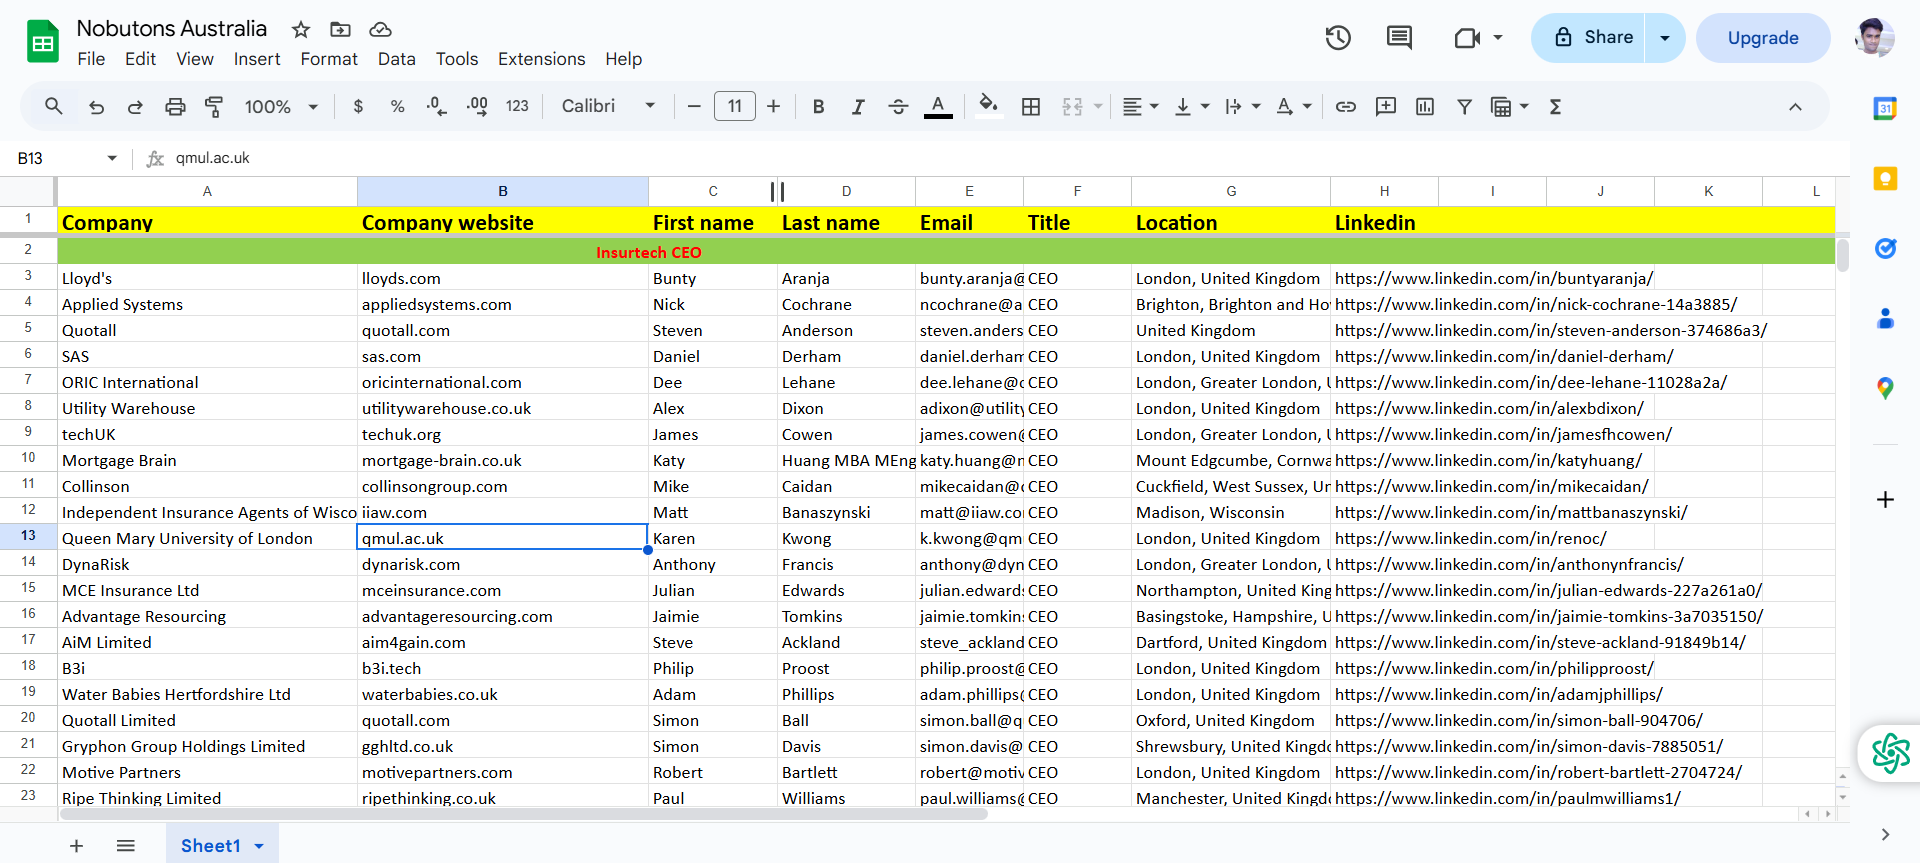
Task: Increase the font size
Action: point(773,107)
